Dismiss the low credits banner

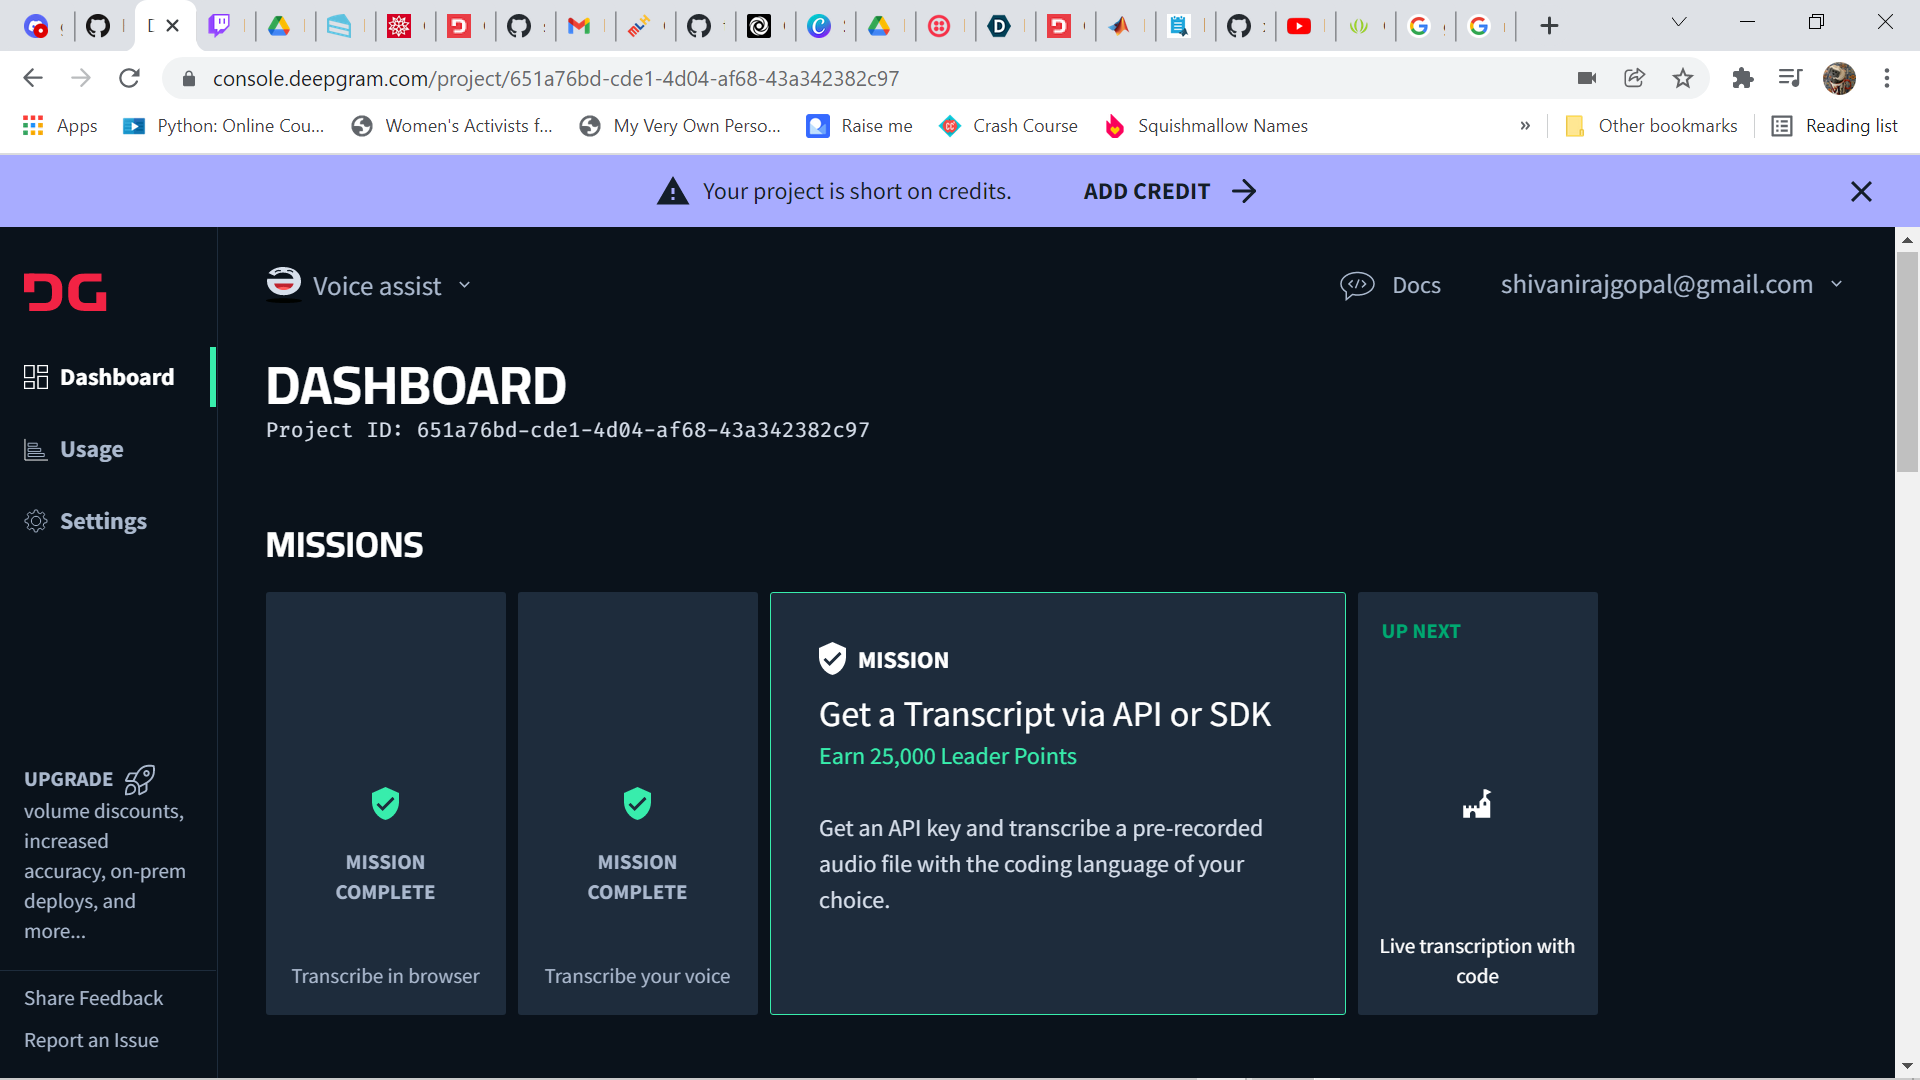pos(1860,191)
